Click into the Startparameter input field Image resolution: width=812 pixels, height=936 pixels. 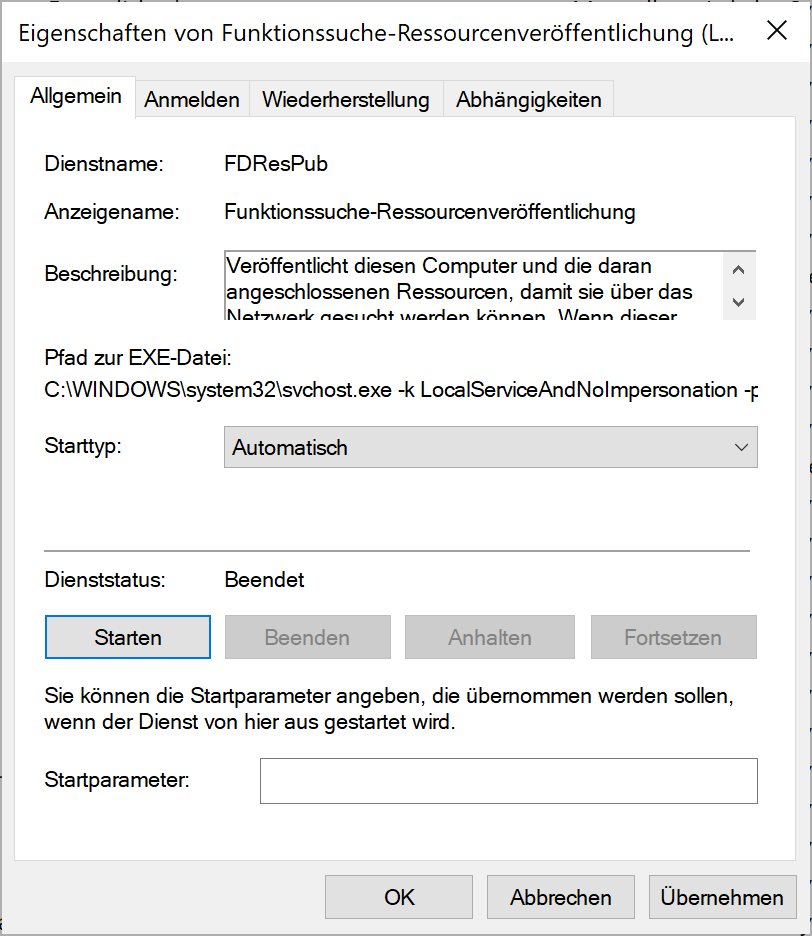tap(508, 781)
